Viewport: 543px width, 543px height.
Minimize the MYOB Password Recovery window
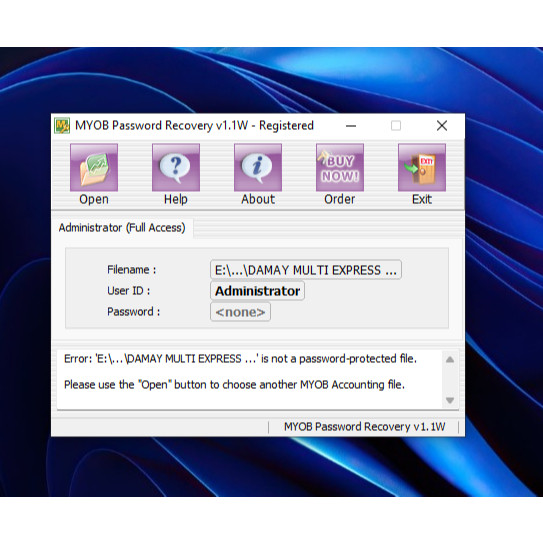351,126
